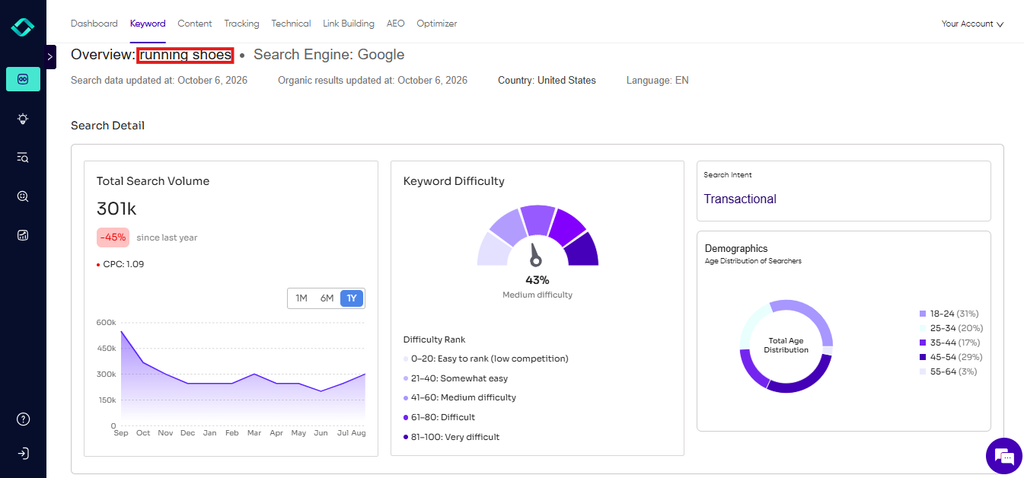Click the logout icon in sidebar

coord(23,454)
